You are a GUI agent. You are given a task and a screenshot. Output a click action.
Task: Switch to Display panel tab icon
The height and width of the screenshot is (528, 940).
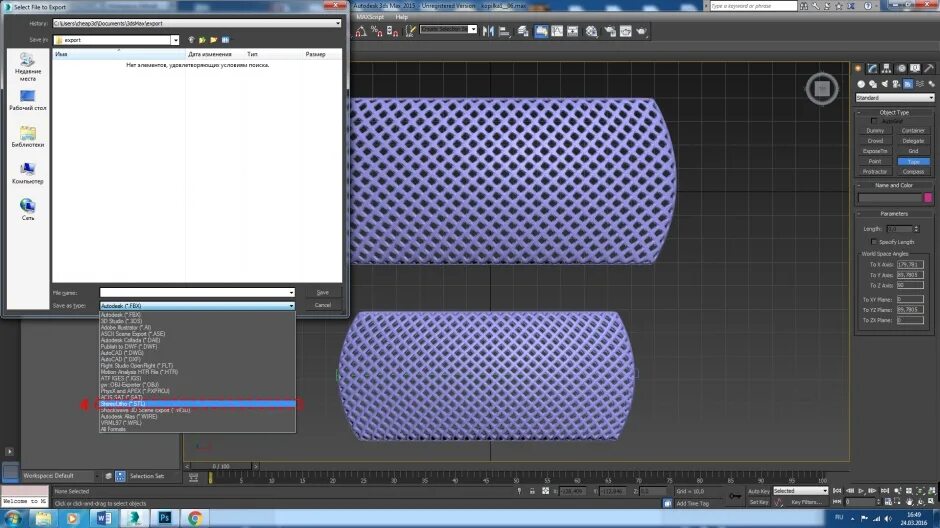(915, 69)
